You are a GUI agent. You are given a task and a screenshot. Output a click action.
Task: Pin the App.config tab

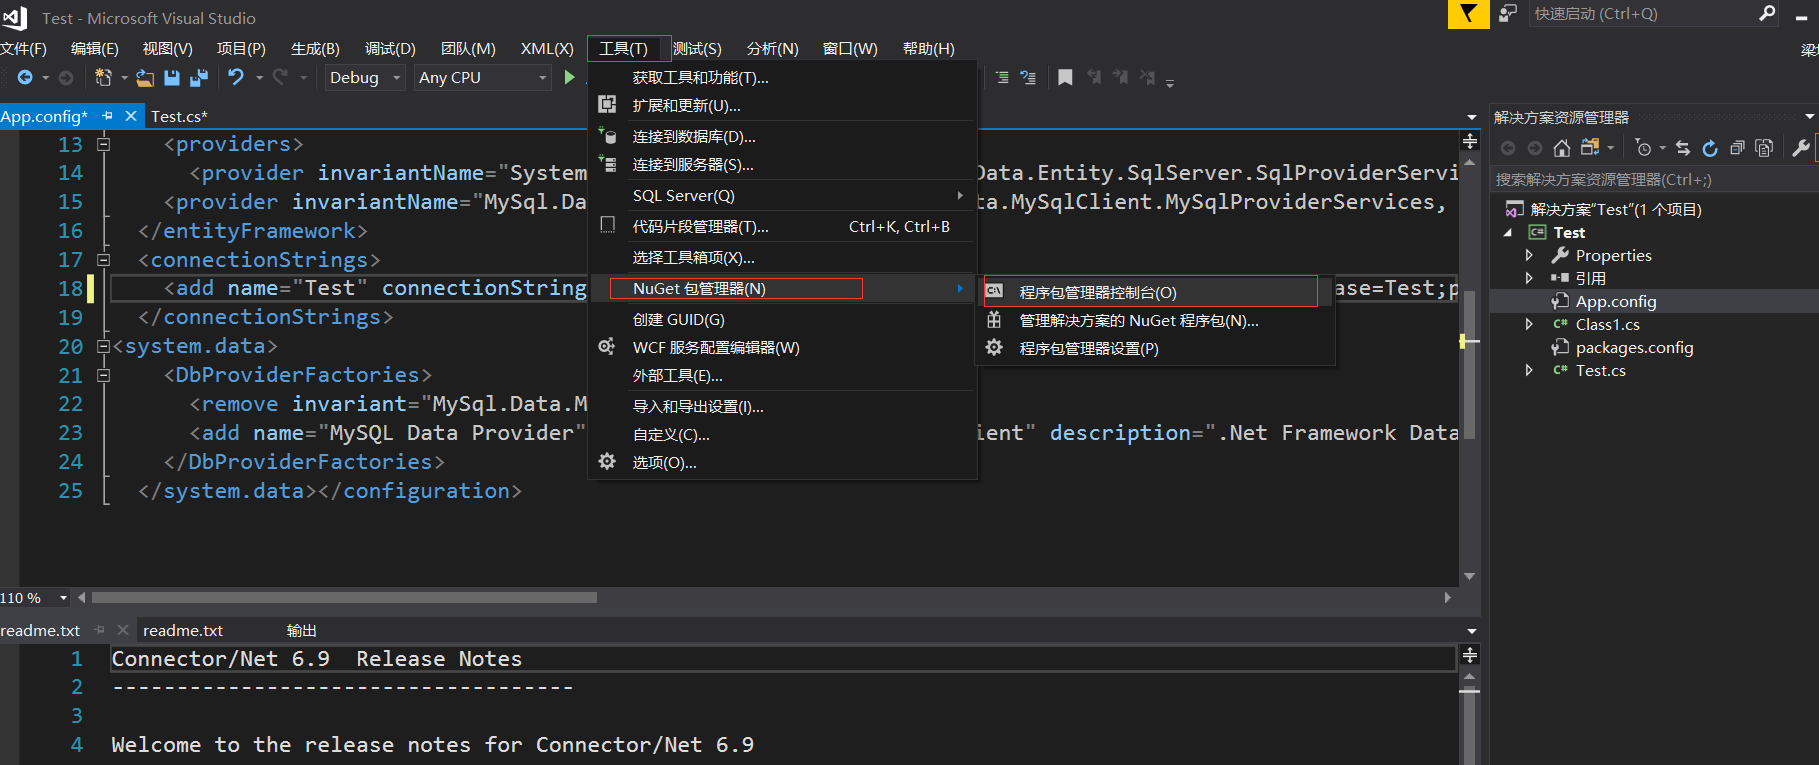108,116
